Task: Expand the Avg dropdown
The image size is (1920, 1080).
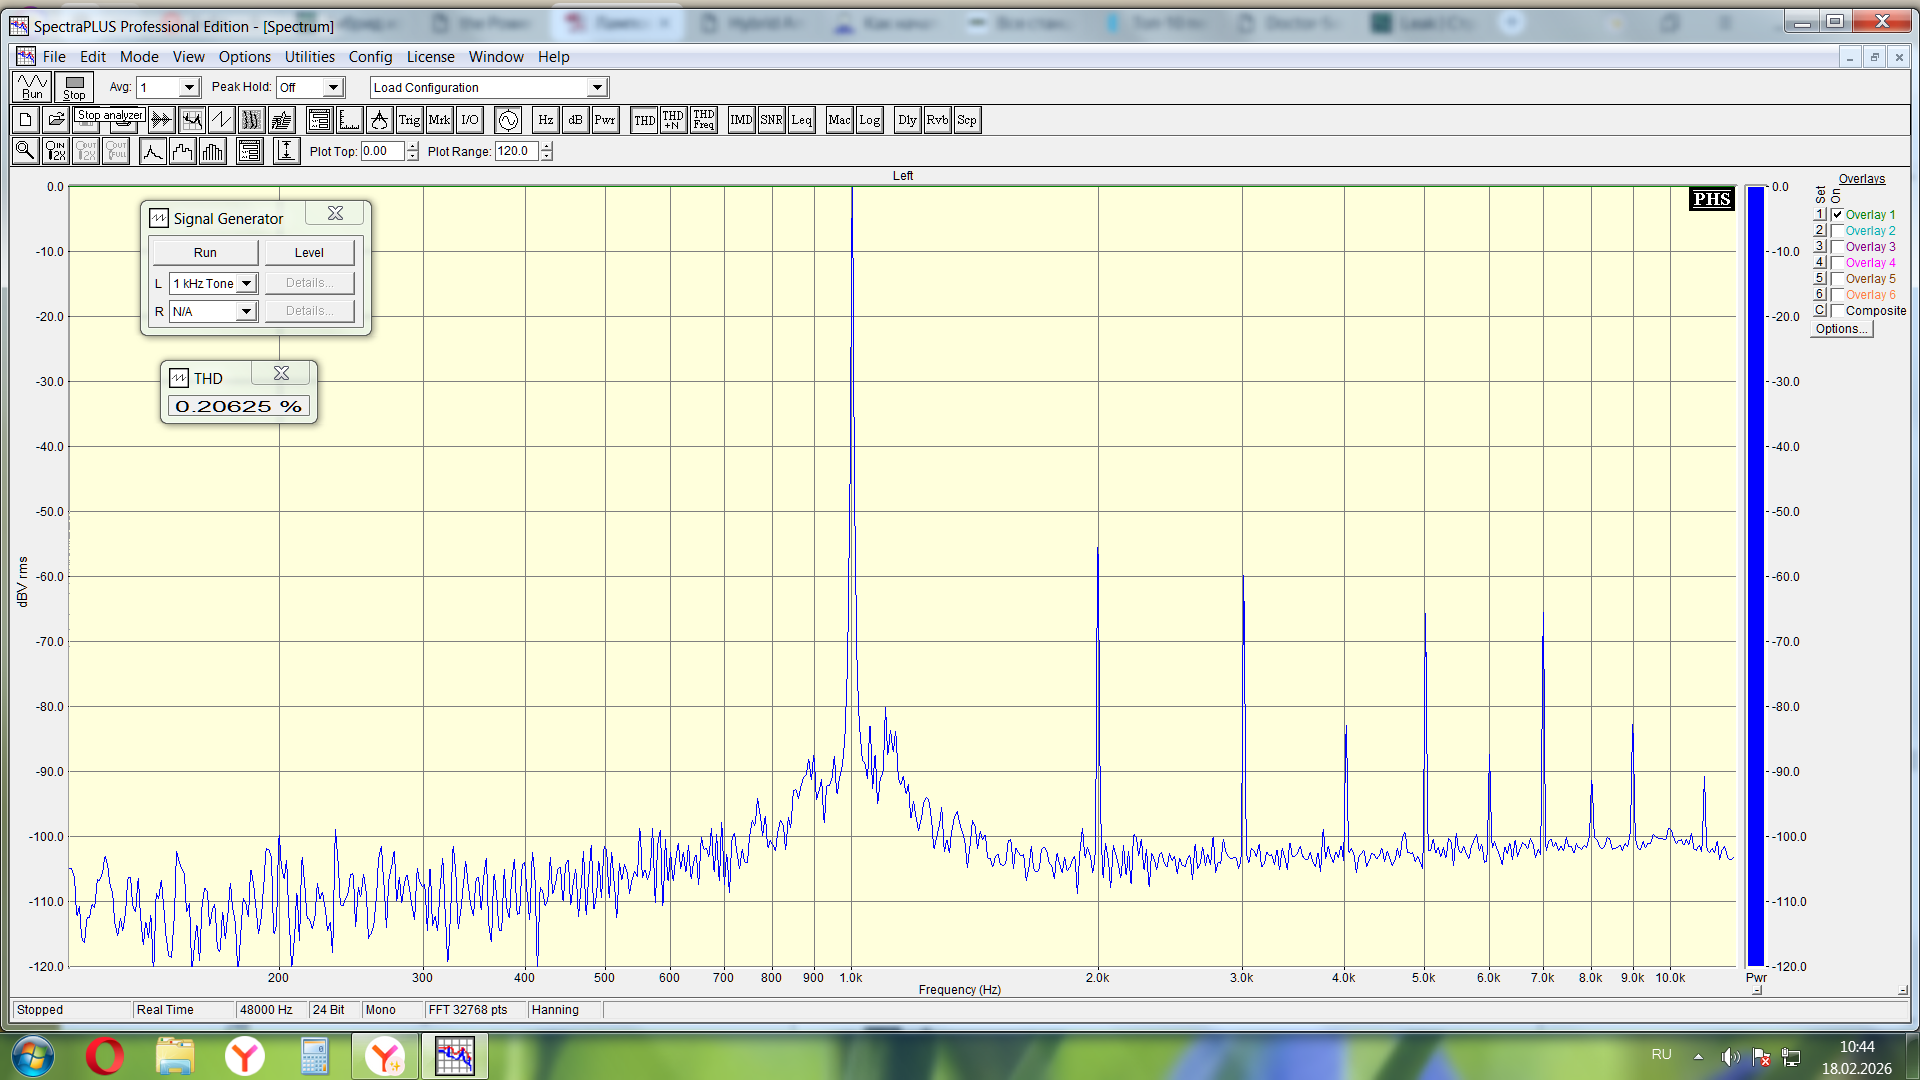Action: [x=188, y=88]
